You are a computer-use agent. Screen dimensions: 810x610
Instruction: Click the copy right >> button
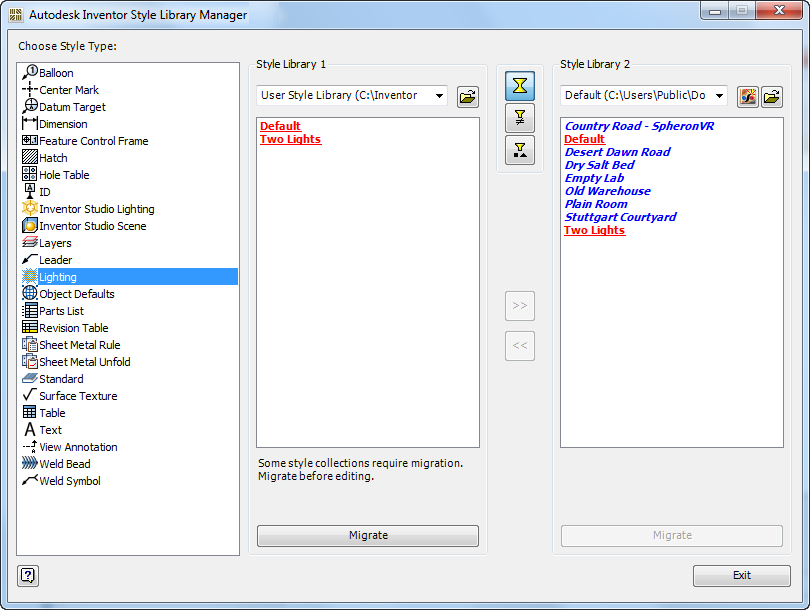(520, 306)
